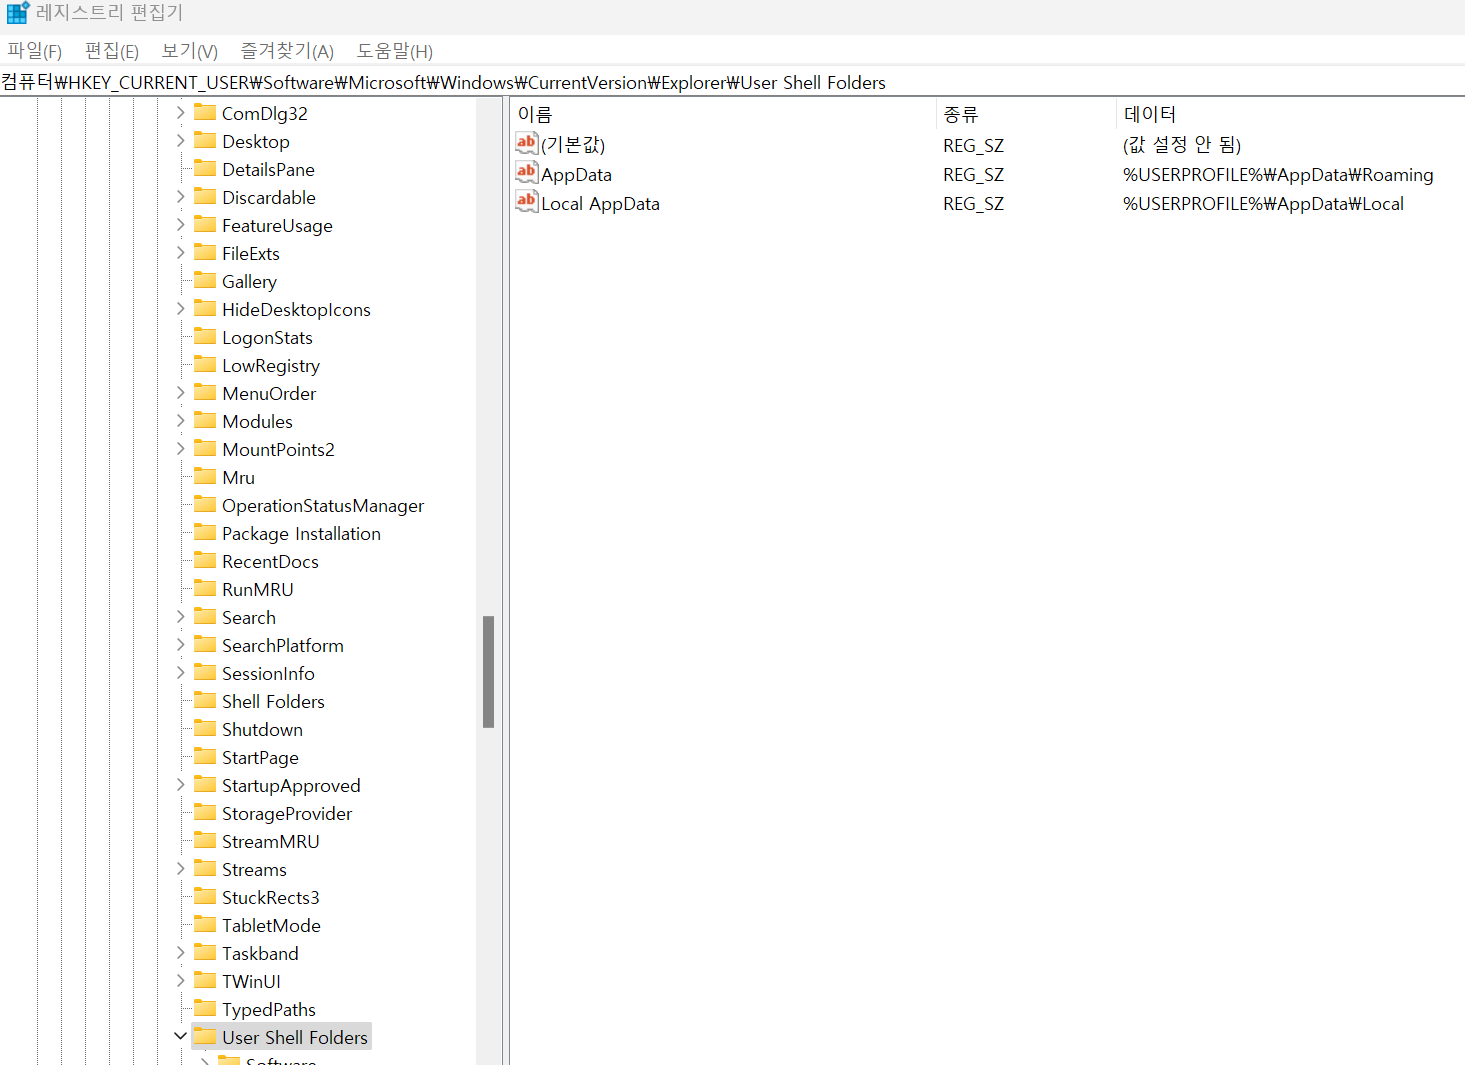Select the %USERPROFILE%\AppData\Local data cell
The height and width of the screenshot is (1065, 1465).
tap(1263, 204)
